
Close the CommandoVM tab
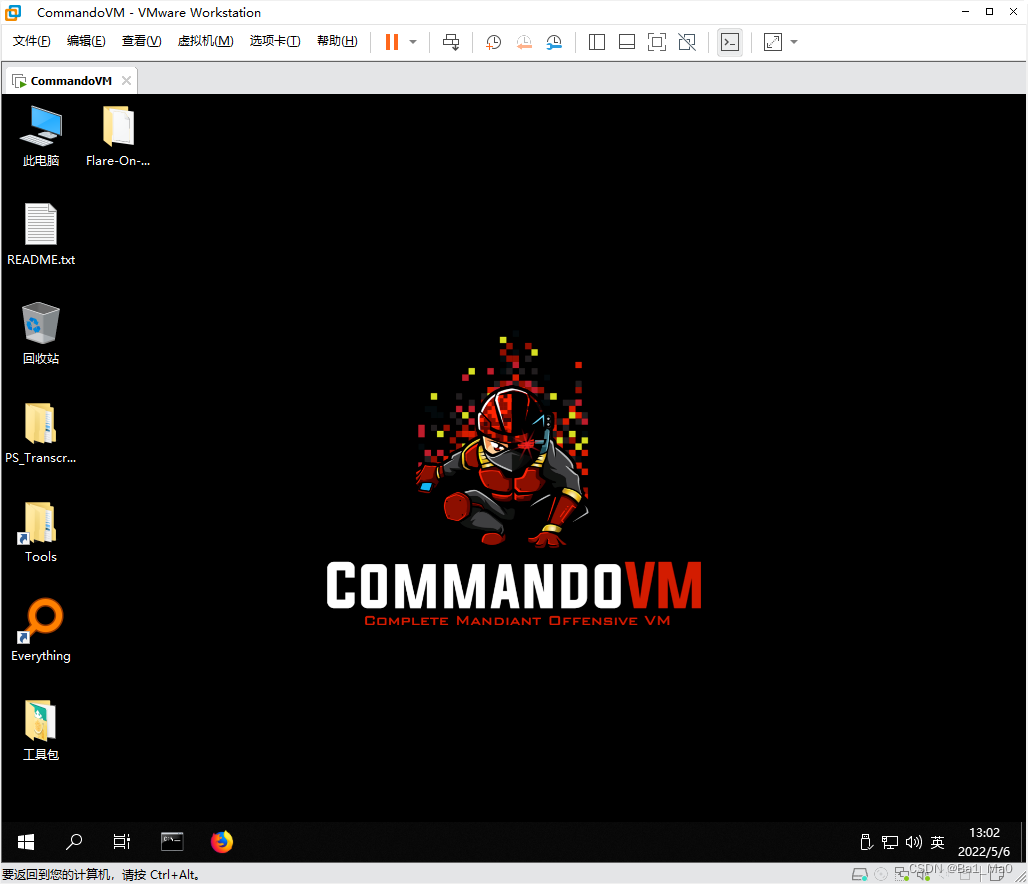(x=127, y=80)
